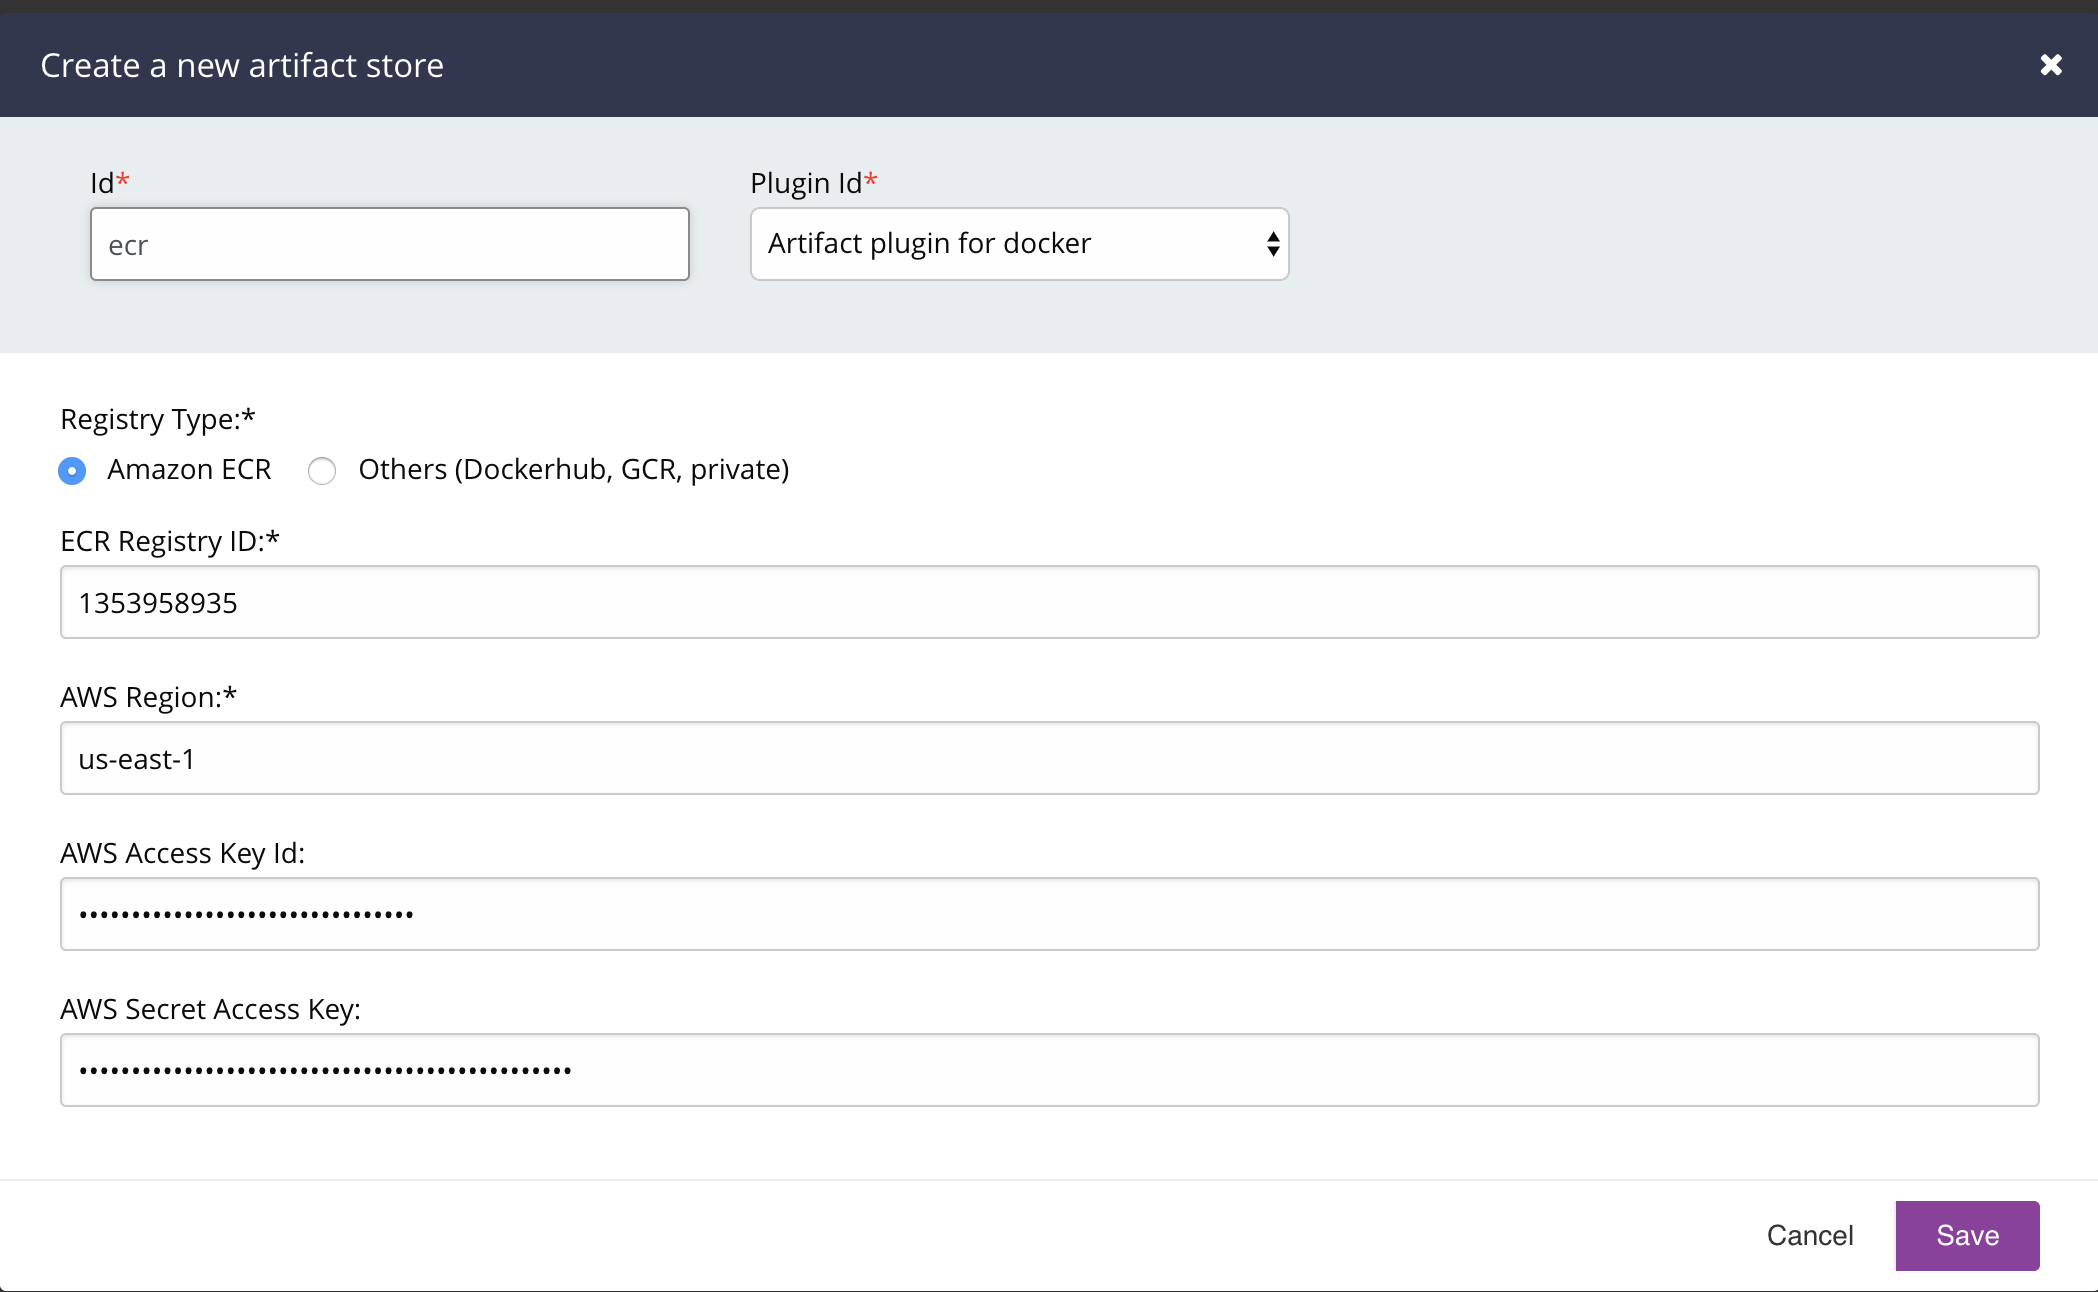Screen dimensions: 2098x1292
Task: Click the 'ECR Registry ID:' label
Action: (x=169, y=541)
